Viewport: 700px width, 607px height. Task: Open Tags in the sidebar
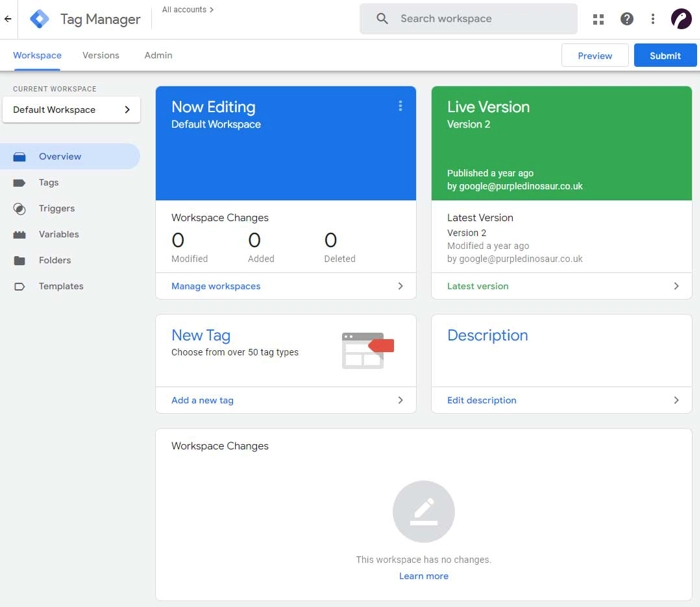pos(49,183)
